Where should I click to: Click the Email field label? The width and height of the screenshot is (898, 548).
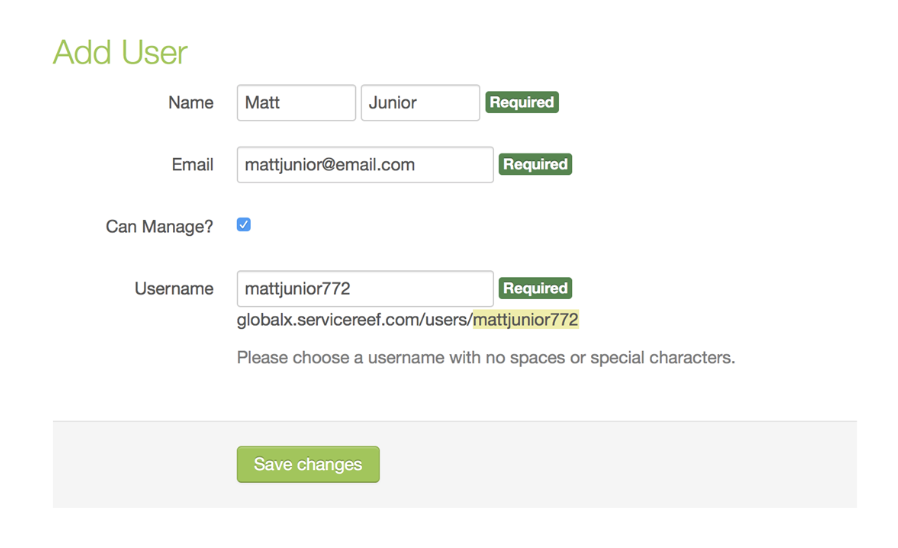tap(192, 165)
